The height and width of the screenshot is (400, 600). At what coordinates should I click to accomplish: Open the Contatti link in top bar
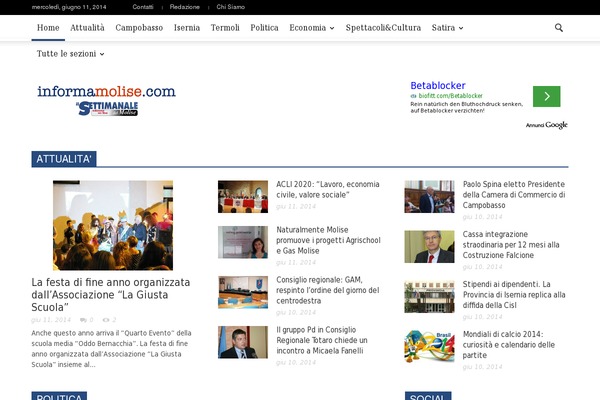(x=143, y=7)
